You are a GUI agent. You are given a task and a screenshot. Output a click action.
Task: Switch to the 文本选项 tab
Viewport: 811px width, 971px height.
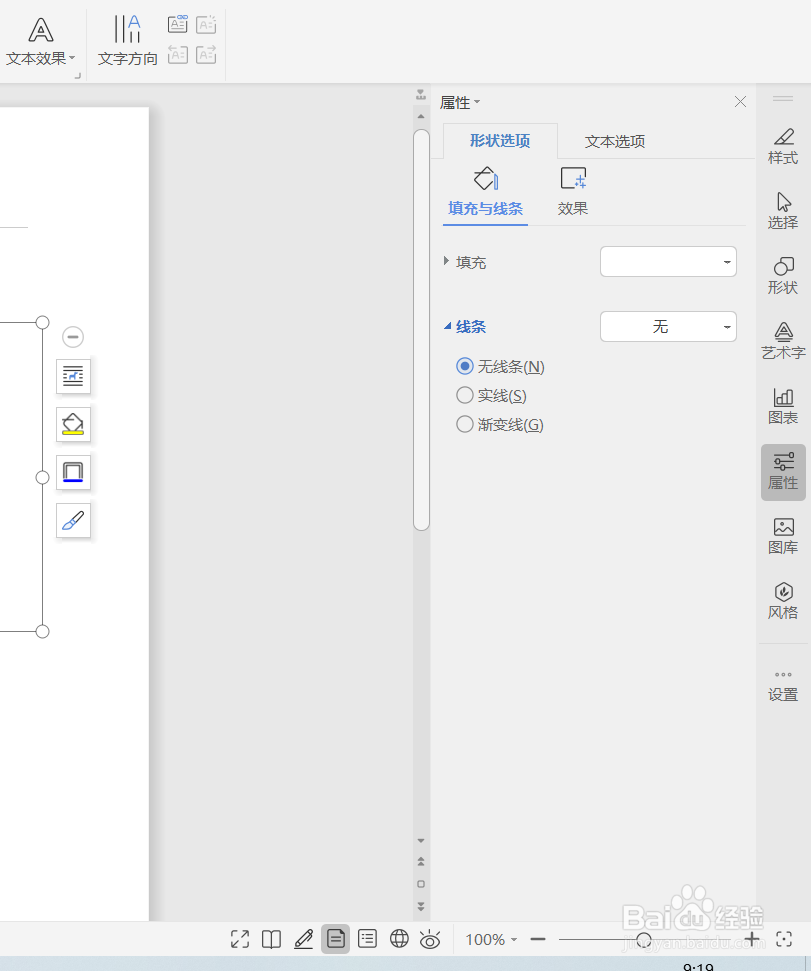[613, 141]
